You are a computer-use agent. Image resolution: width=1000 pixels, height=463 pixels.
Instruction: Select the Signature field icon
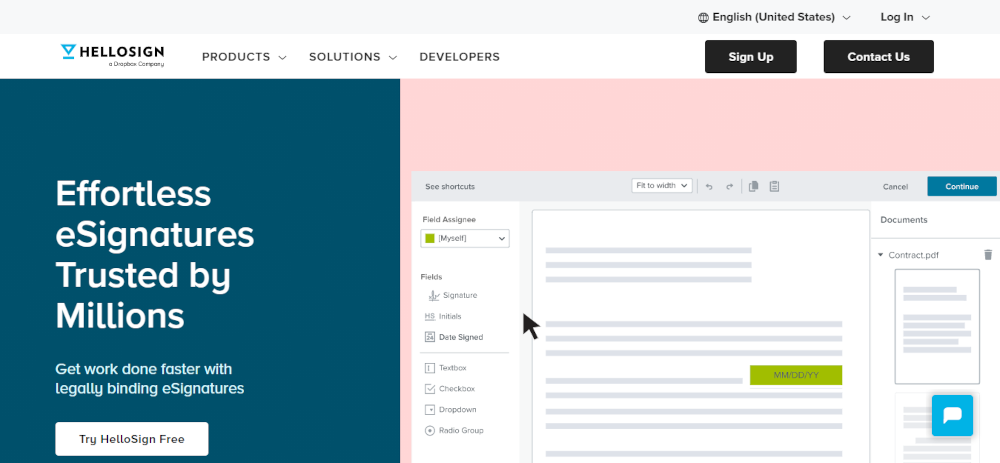tap(434, 295)
